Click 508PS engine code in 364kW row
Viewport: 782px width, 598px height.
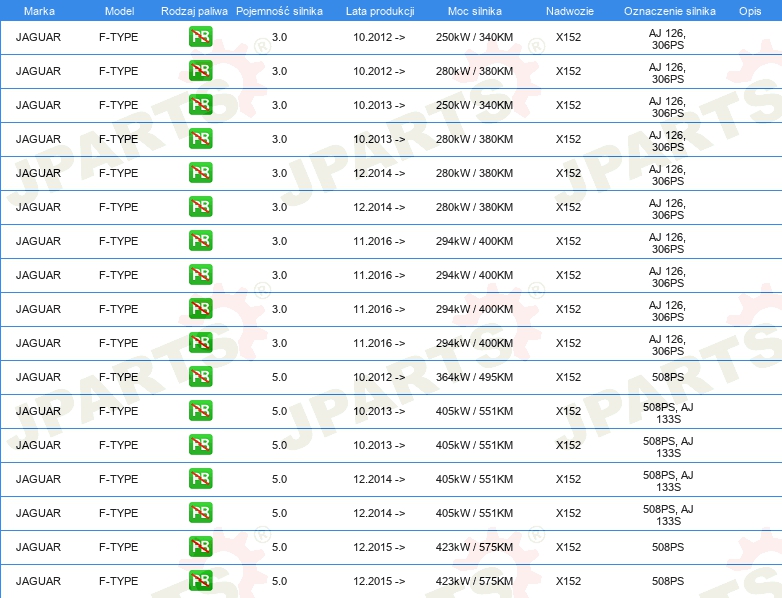pos(668,377)
